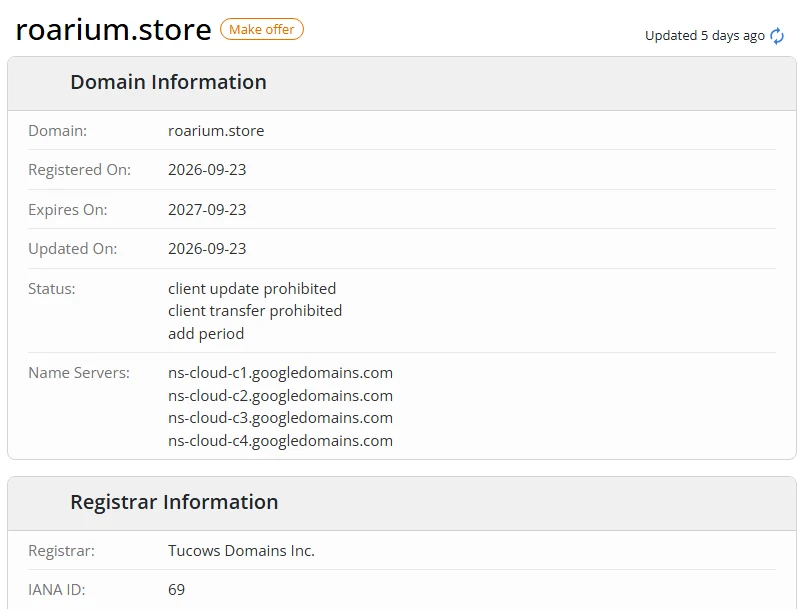Select the client update prohibited status

[x=252, y=289]
